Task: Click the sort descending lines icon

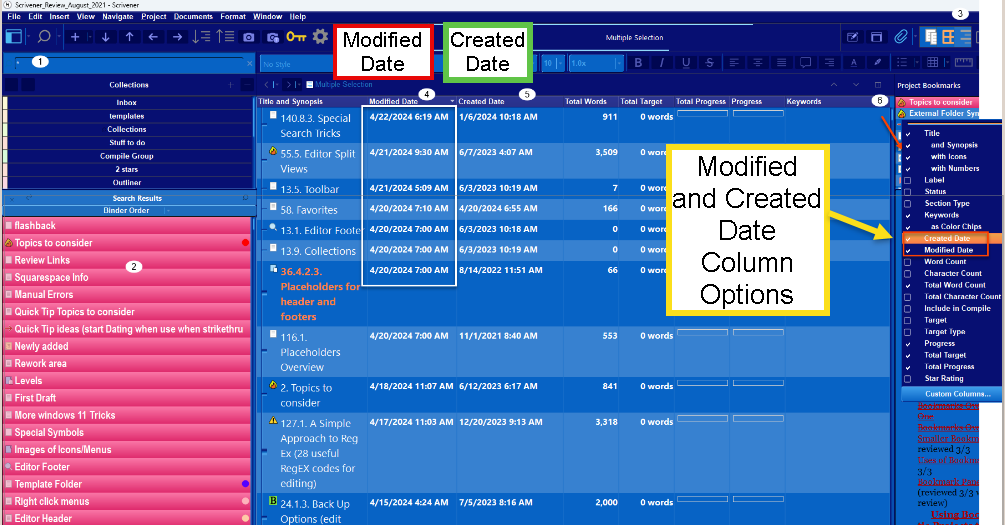Action: pyautogui.click(x=201, y=37)
